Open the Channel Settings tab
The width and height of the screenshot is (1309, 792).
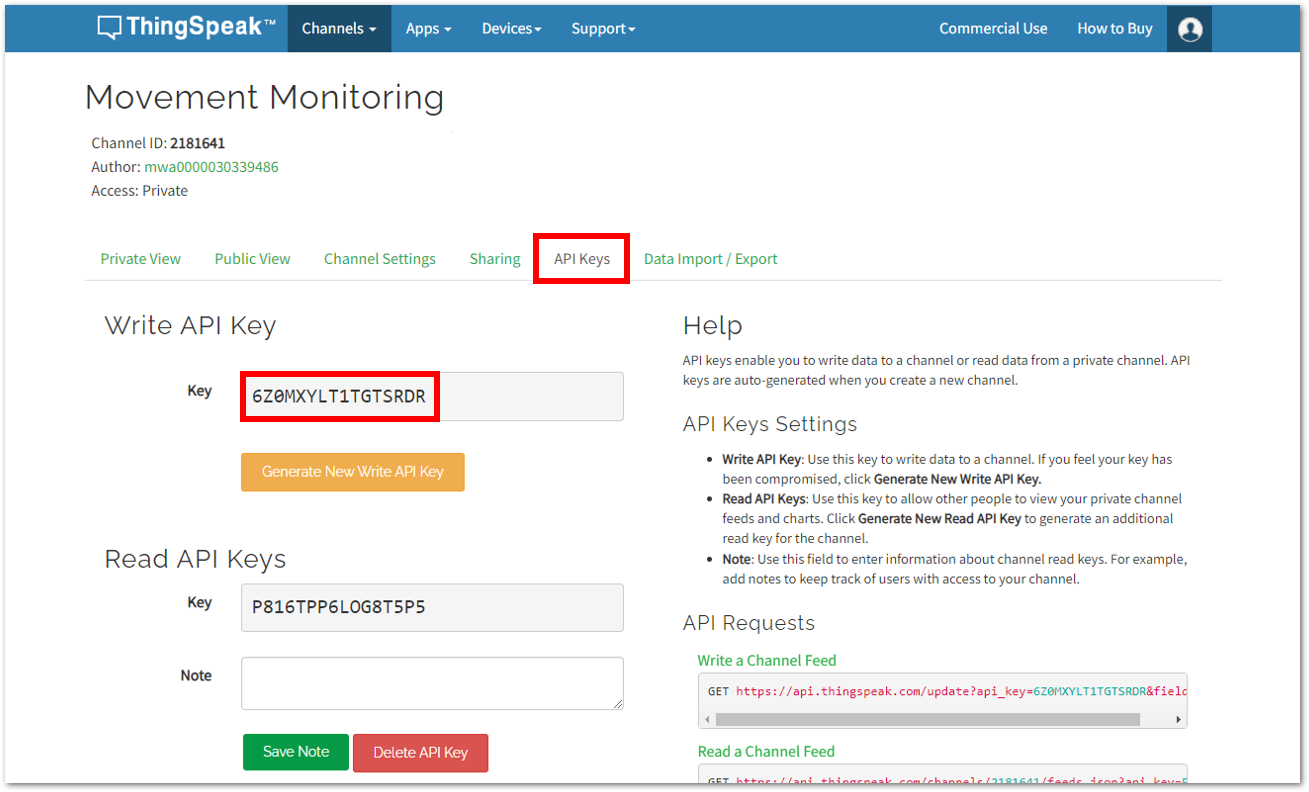tap(380, 259)
